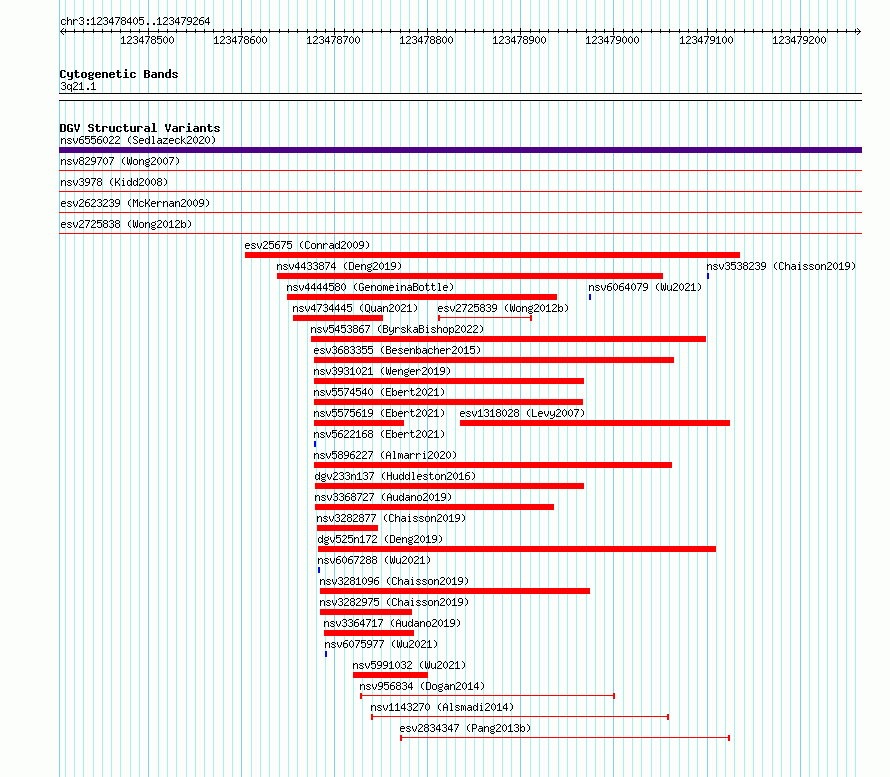Click nsv5991032 (Wu2021) label
The image size is (890, 777).
(409, 665)
